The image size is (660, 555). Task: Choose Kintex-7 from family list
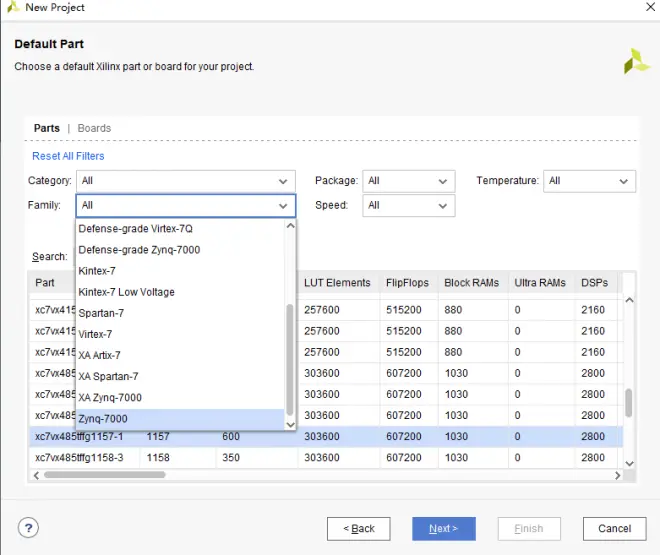tap(180, 271)
